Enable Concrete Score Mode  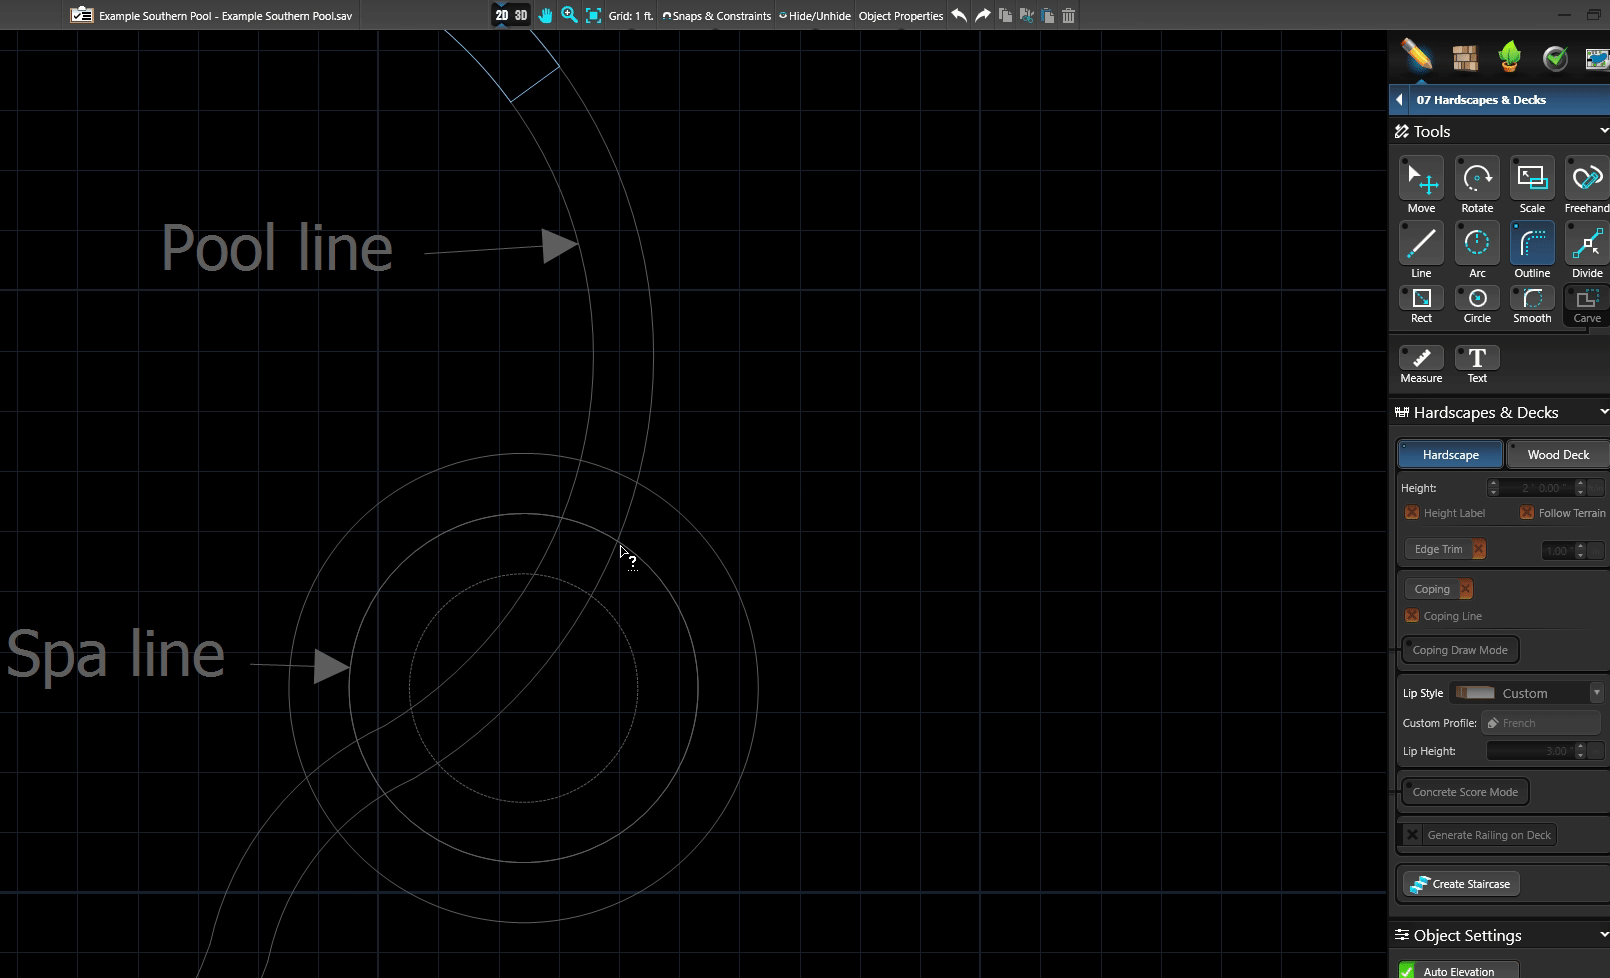[1465, 792]
